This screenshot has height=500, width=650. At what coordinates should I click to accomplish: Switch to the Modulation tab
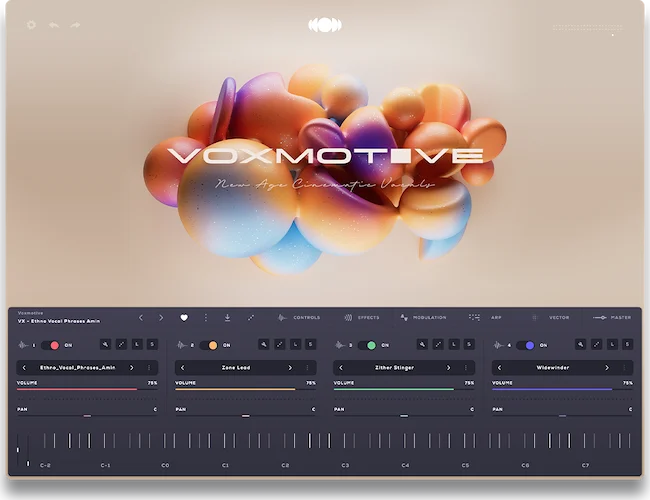pyautogui.click(x=423, y=318)
